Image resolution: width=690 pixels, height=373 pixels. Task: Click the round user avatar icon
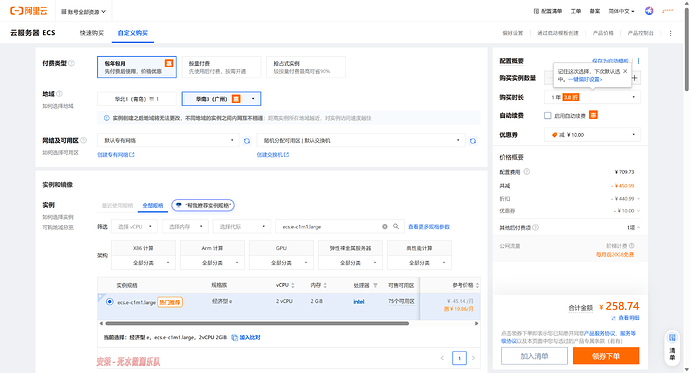tap(649, 11)
